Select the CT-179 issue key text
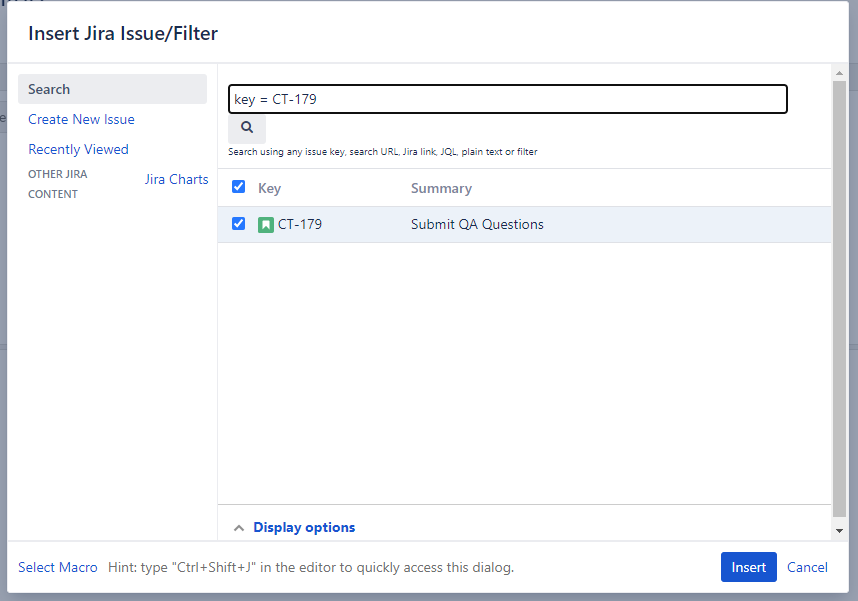The width and height of the screenshot is (858, 601). click(300, 224)
